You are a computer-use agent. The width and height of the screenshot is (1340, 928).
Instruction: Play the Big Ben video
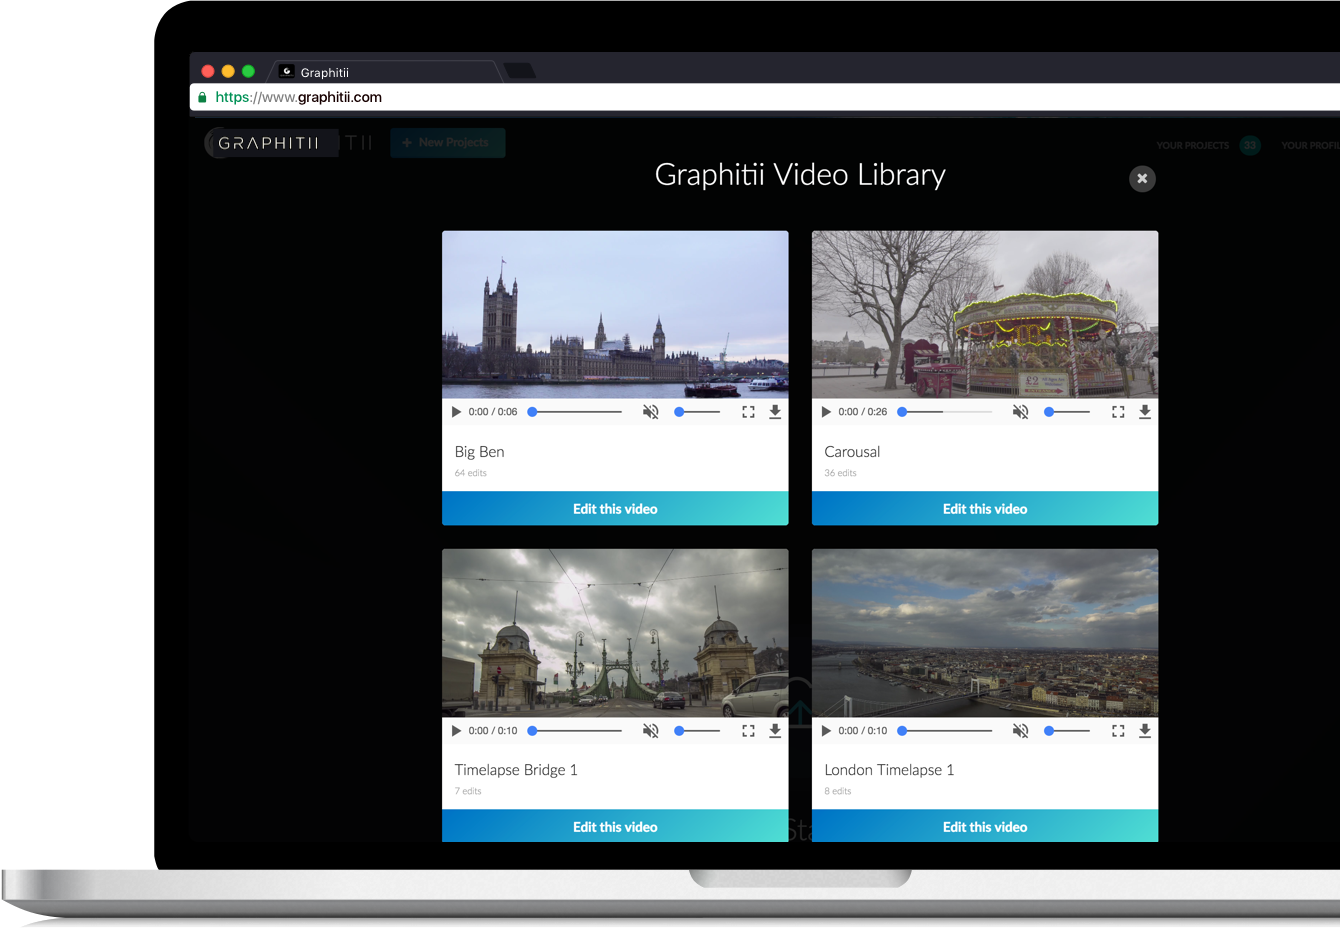click(x=456, y=412)
